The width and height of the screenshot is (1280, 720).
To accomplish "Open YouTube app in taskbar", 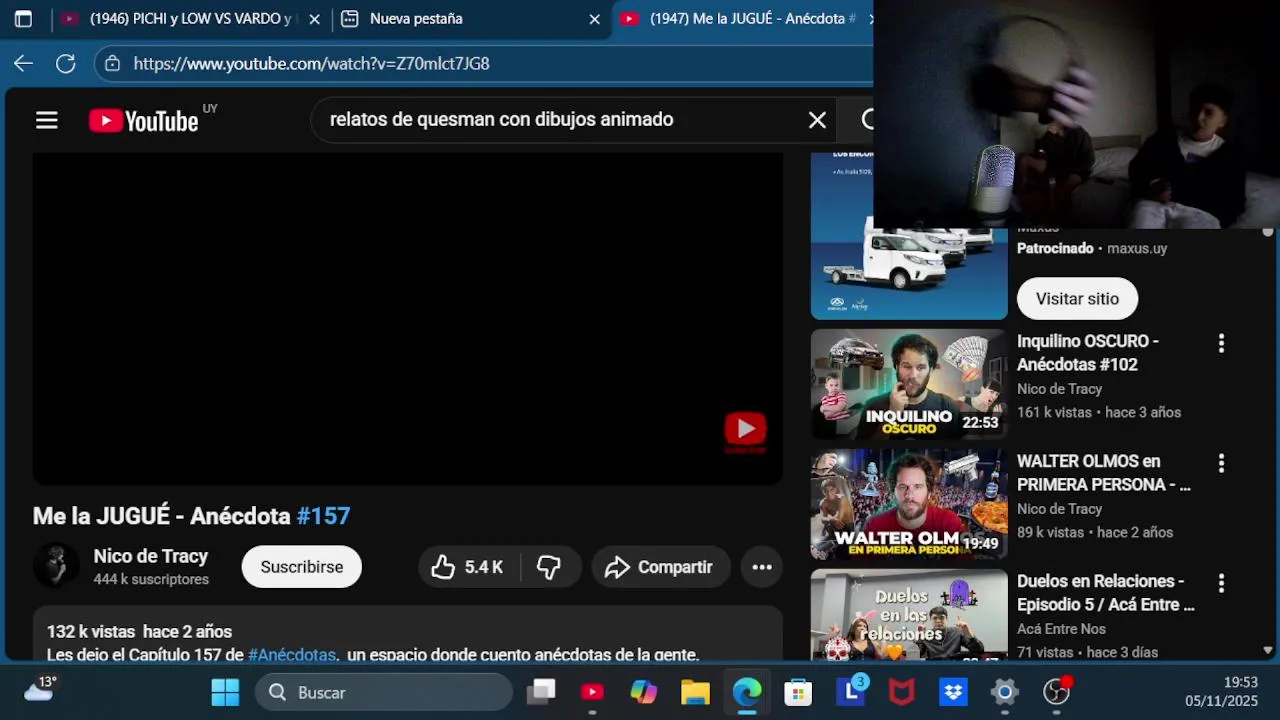I will pyautogui.click(x=593, y=692).
